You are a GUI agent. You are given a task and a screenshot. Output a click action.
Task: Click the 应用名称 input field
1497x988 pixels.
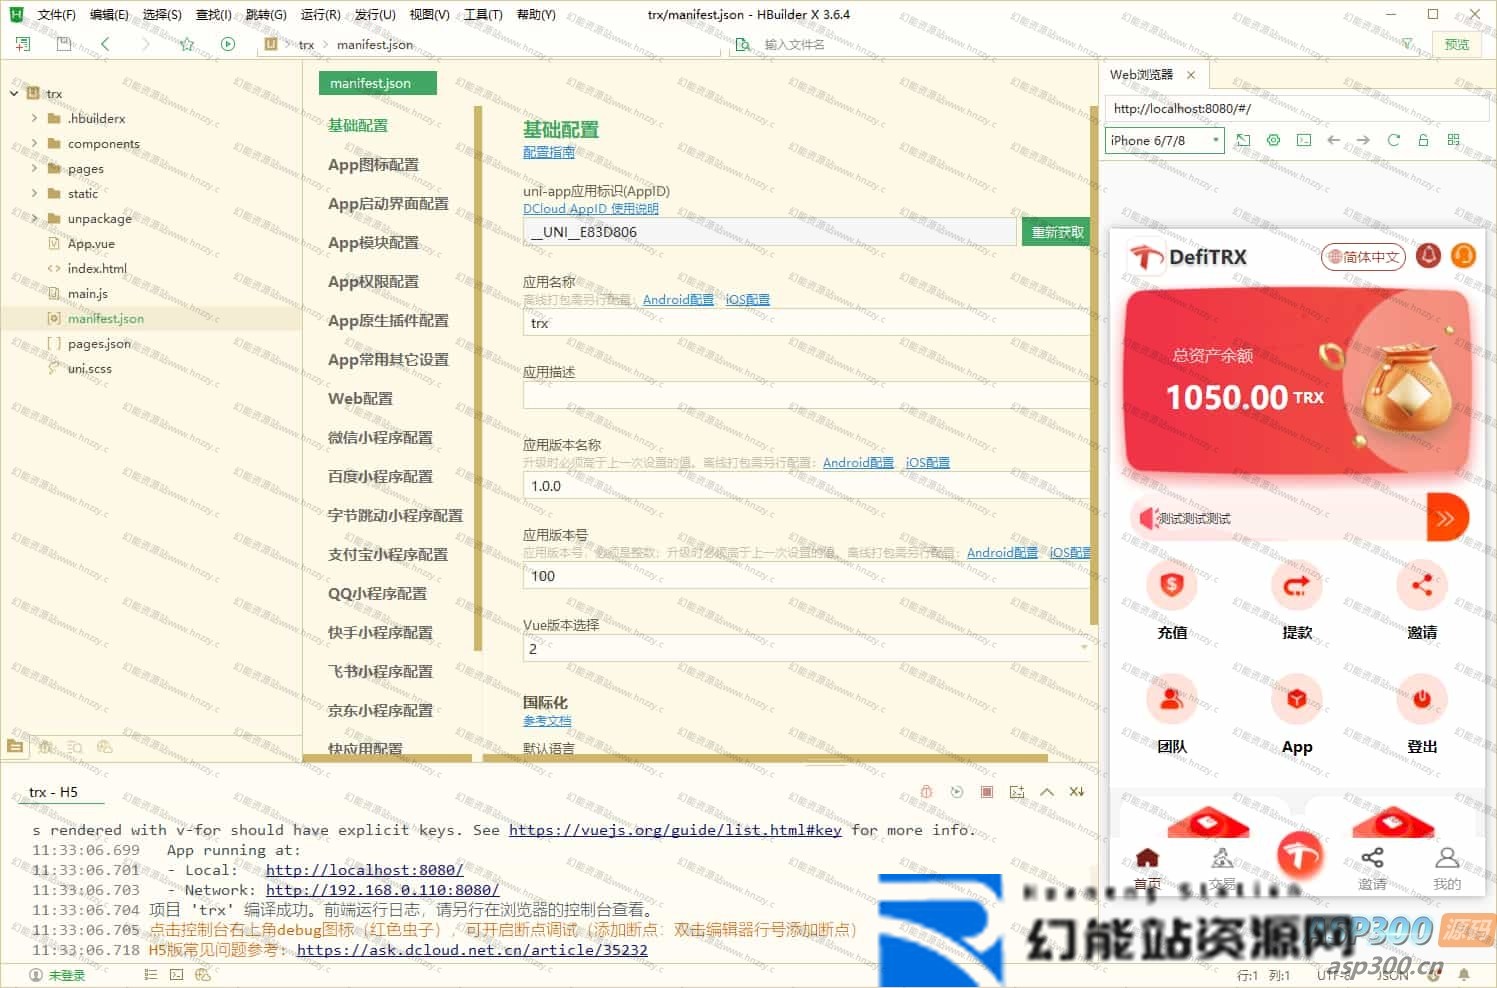coord(805,323)
